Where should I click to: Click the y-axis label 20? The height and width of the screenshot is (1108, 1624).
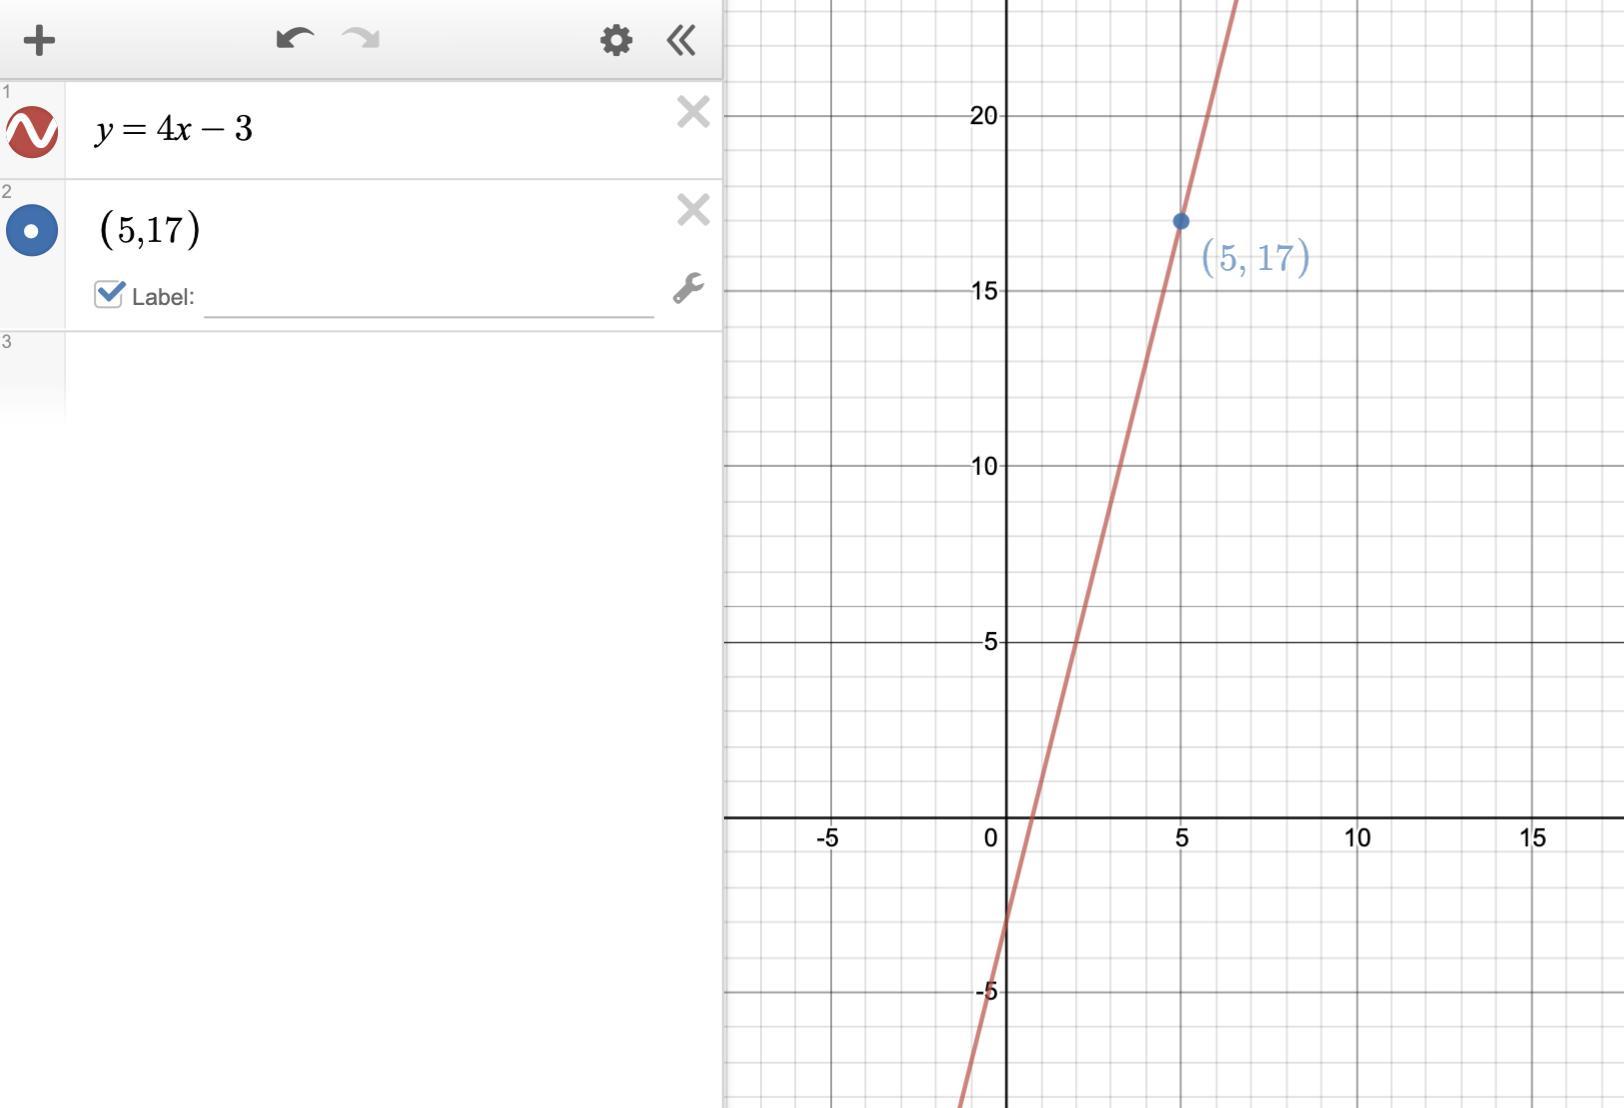(984, 116)
